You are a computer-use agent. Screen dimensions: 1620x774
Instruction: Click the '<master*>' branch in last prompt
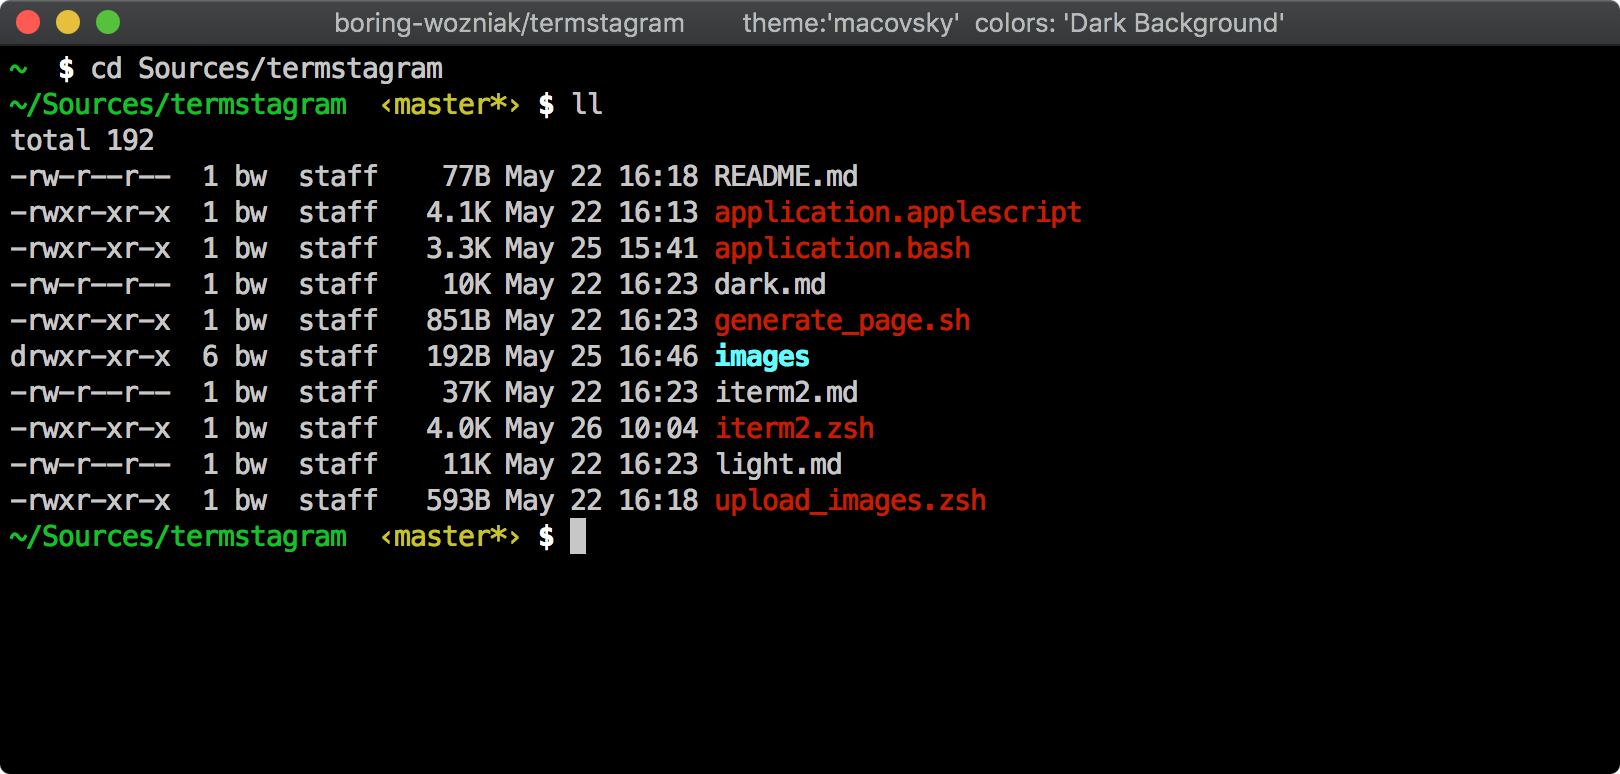pyautogui.click(x=450, y=537)
